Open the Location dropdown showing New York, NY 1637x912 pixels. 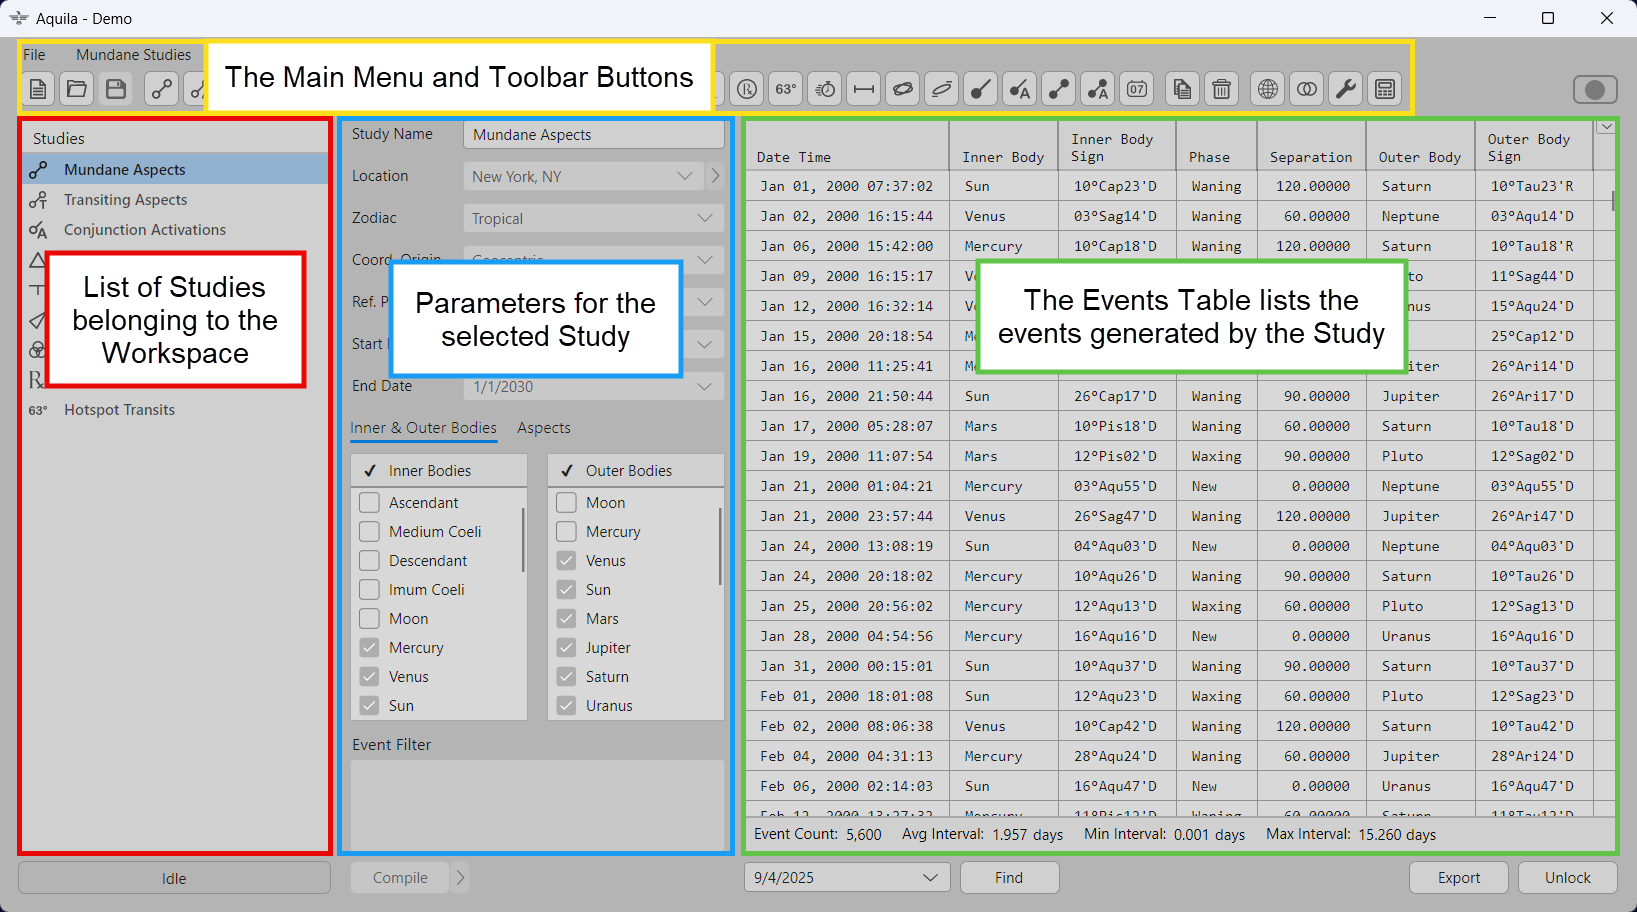click(684, 177)
